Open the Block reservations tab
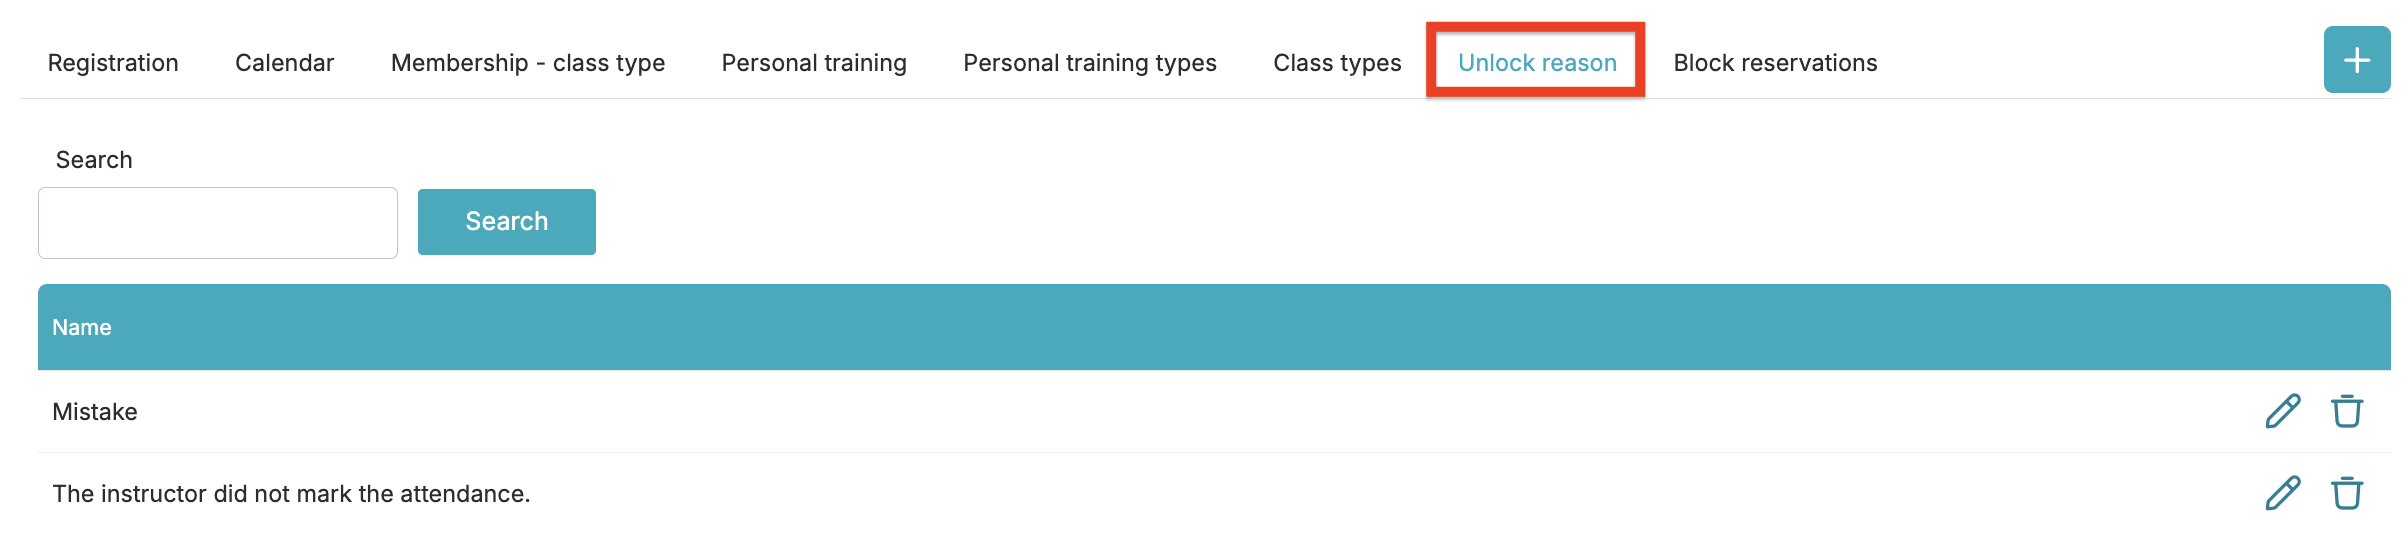 [1775, 63]
